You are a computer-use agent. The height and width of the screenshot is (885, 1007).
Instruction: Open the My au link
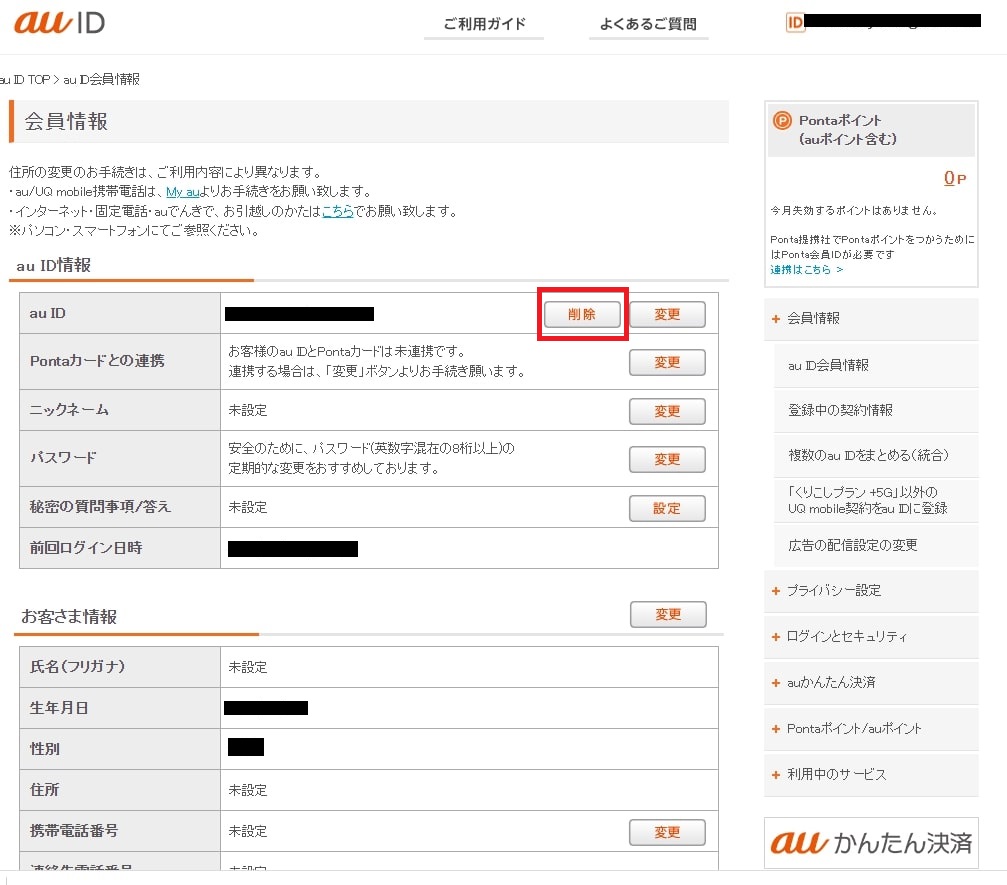(x=182, y=191)
